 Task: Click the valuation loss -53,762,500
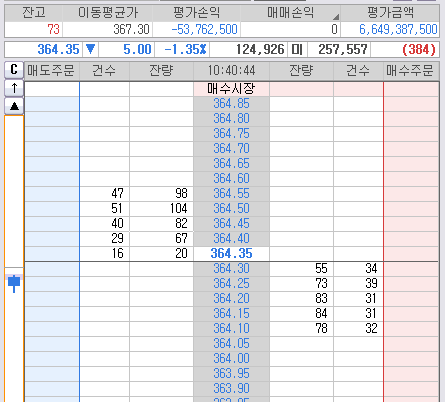click(x=204, y=30)
